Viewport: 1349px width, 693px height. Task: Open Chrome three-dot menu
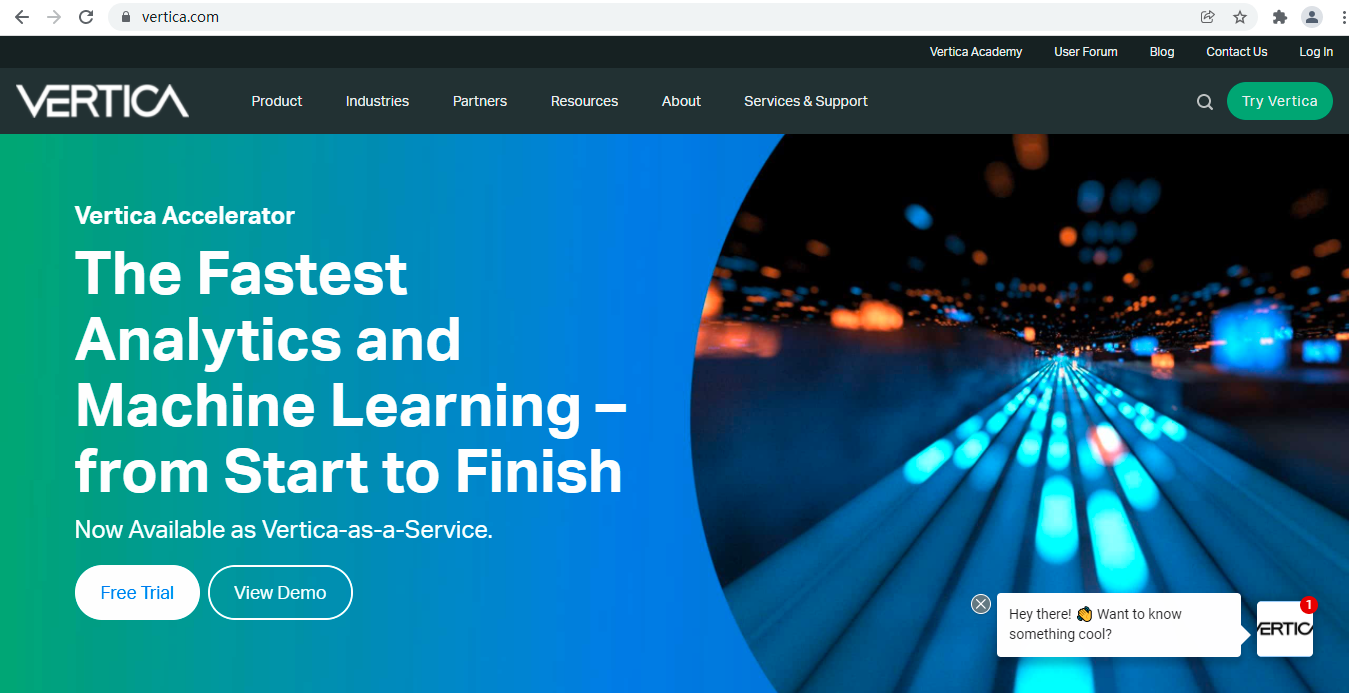pos(1341,17)
